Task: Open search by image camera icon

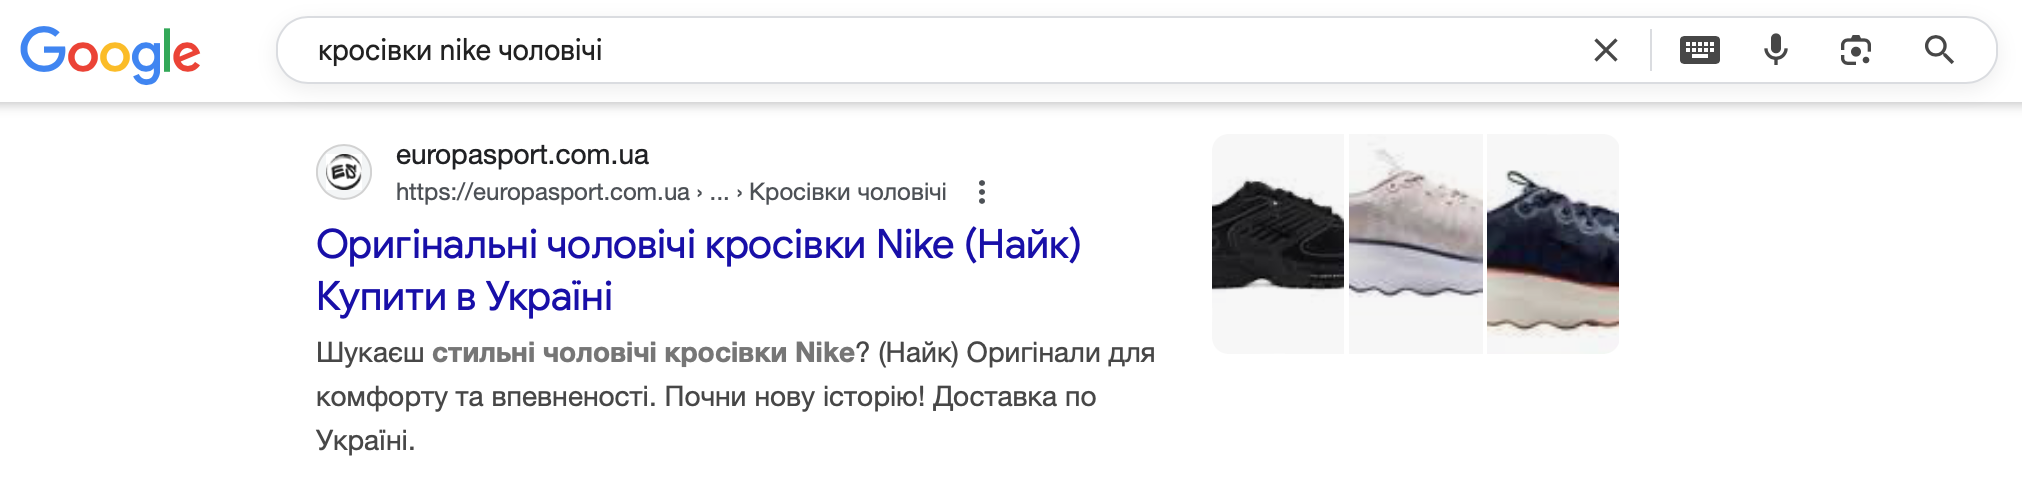Action: (x=1855, y=50)
